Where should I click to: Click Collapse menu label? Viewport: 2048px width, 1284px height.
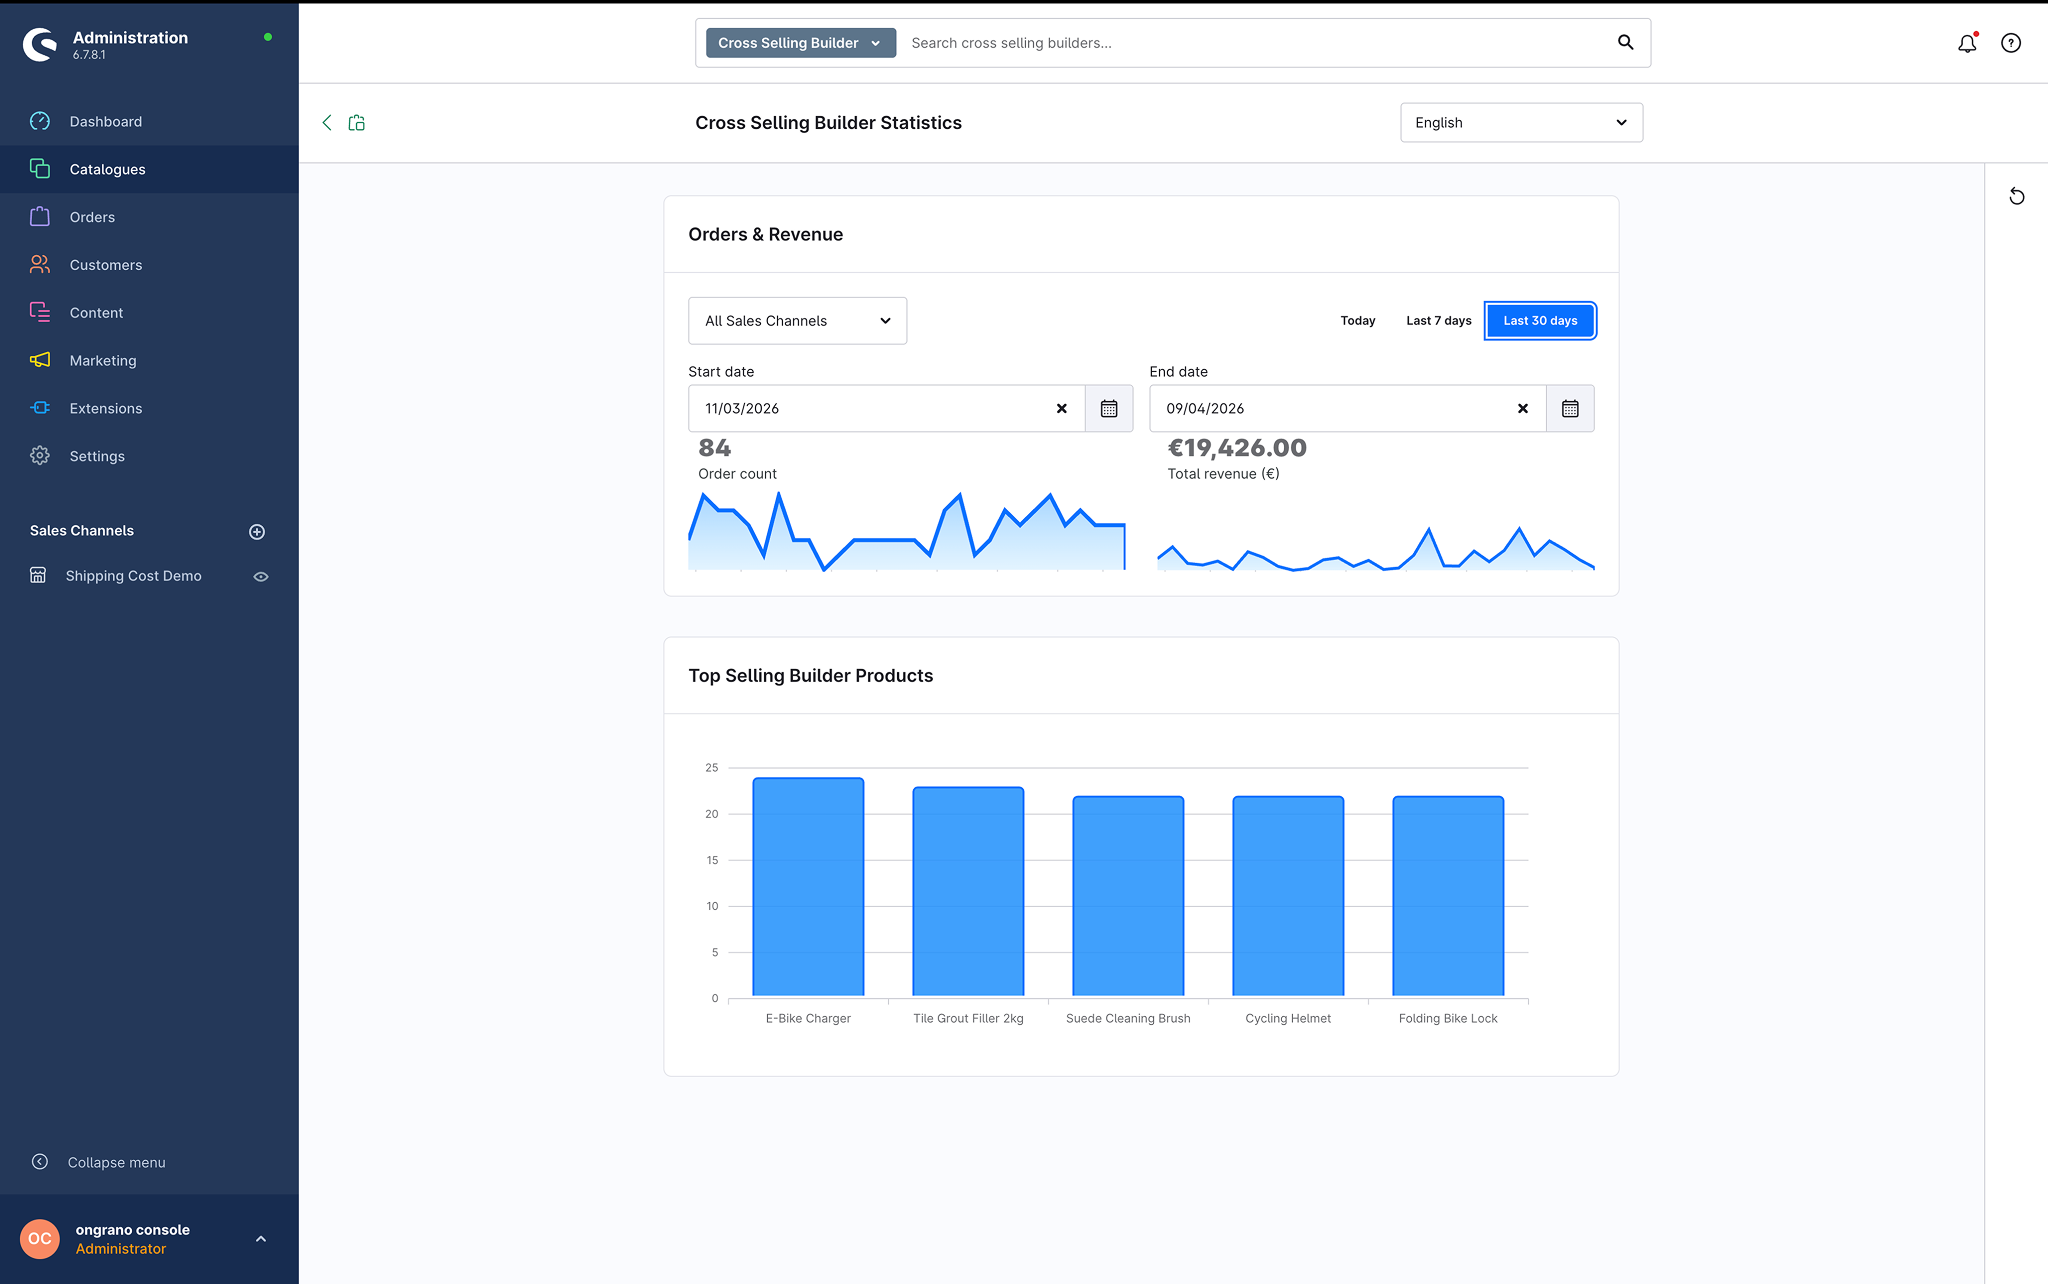click(117, 1162)
